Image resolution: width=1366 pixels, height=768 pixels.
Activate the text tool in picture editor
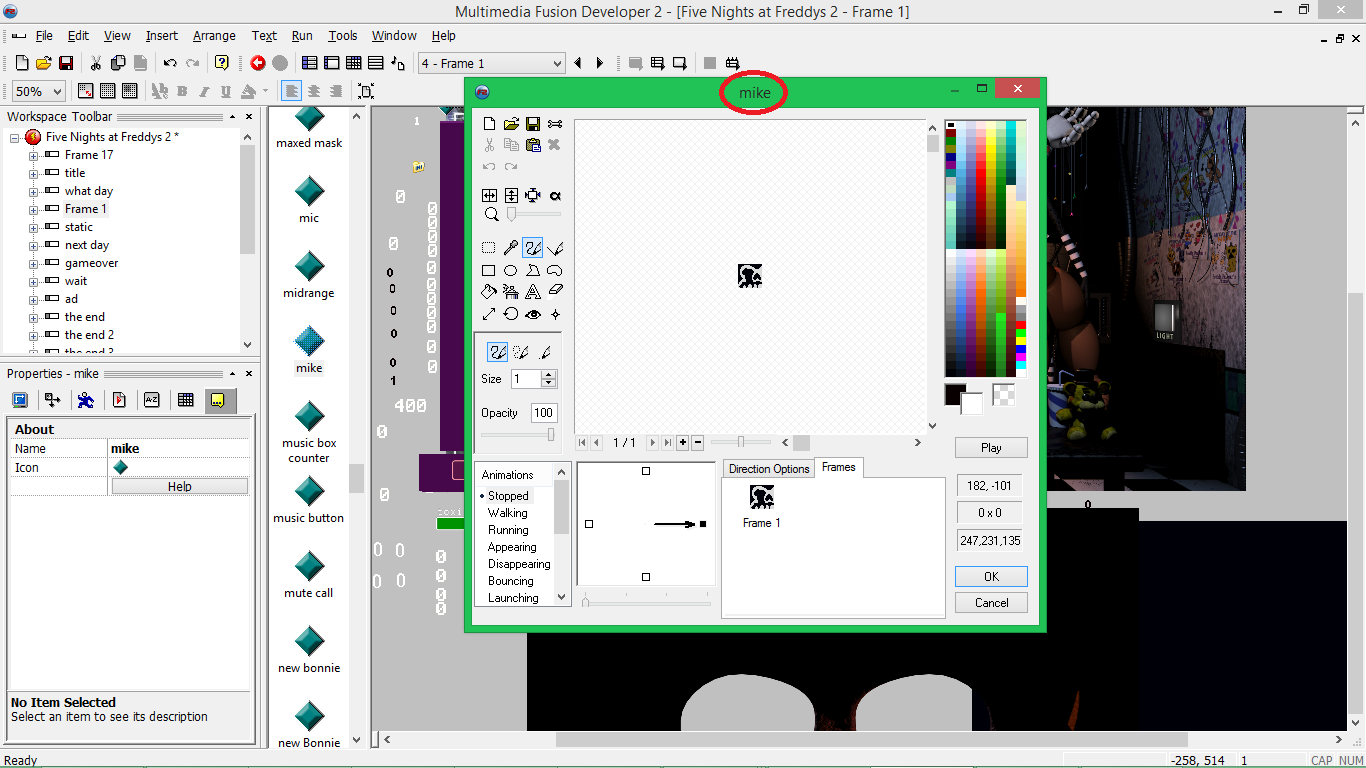point(533,292)
